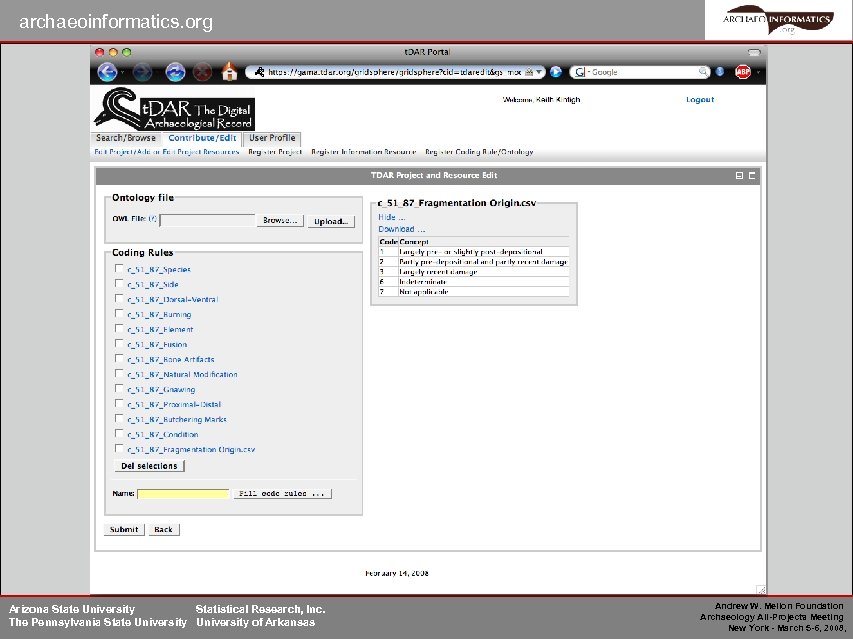Click the Submit button
853x639 pixels.
[x=124, y=530]
